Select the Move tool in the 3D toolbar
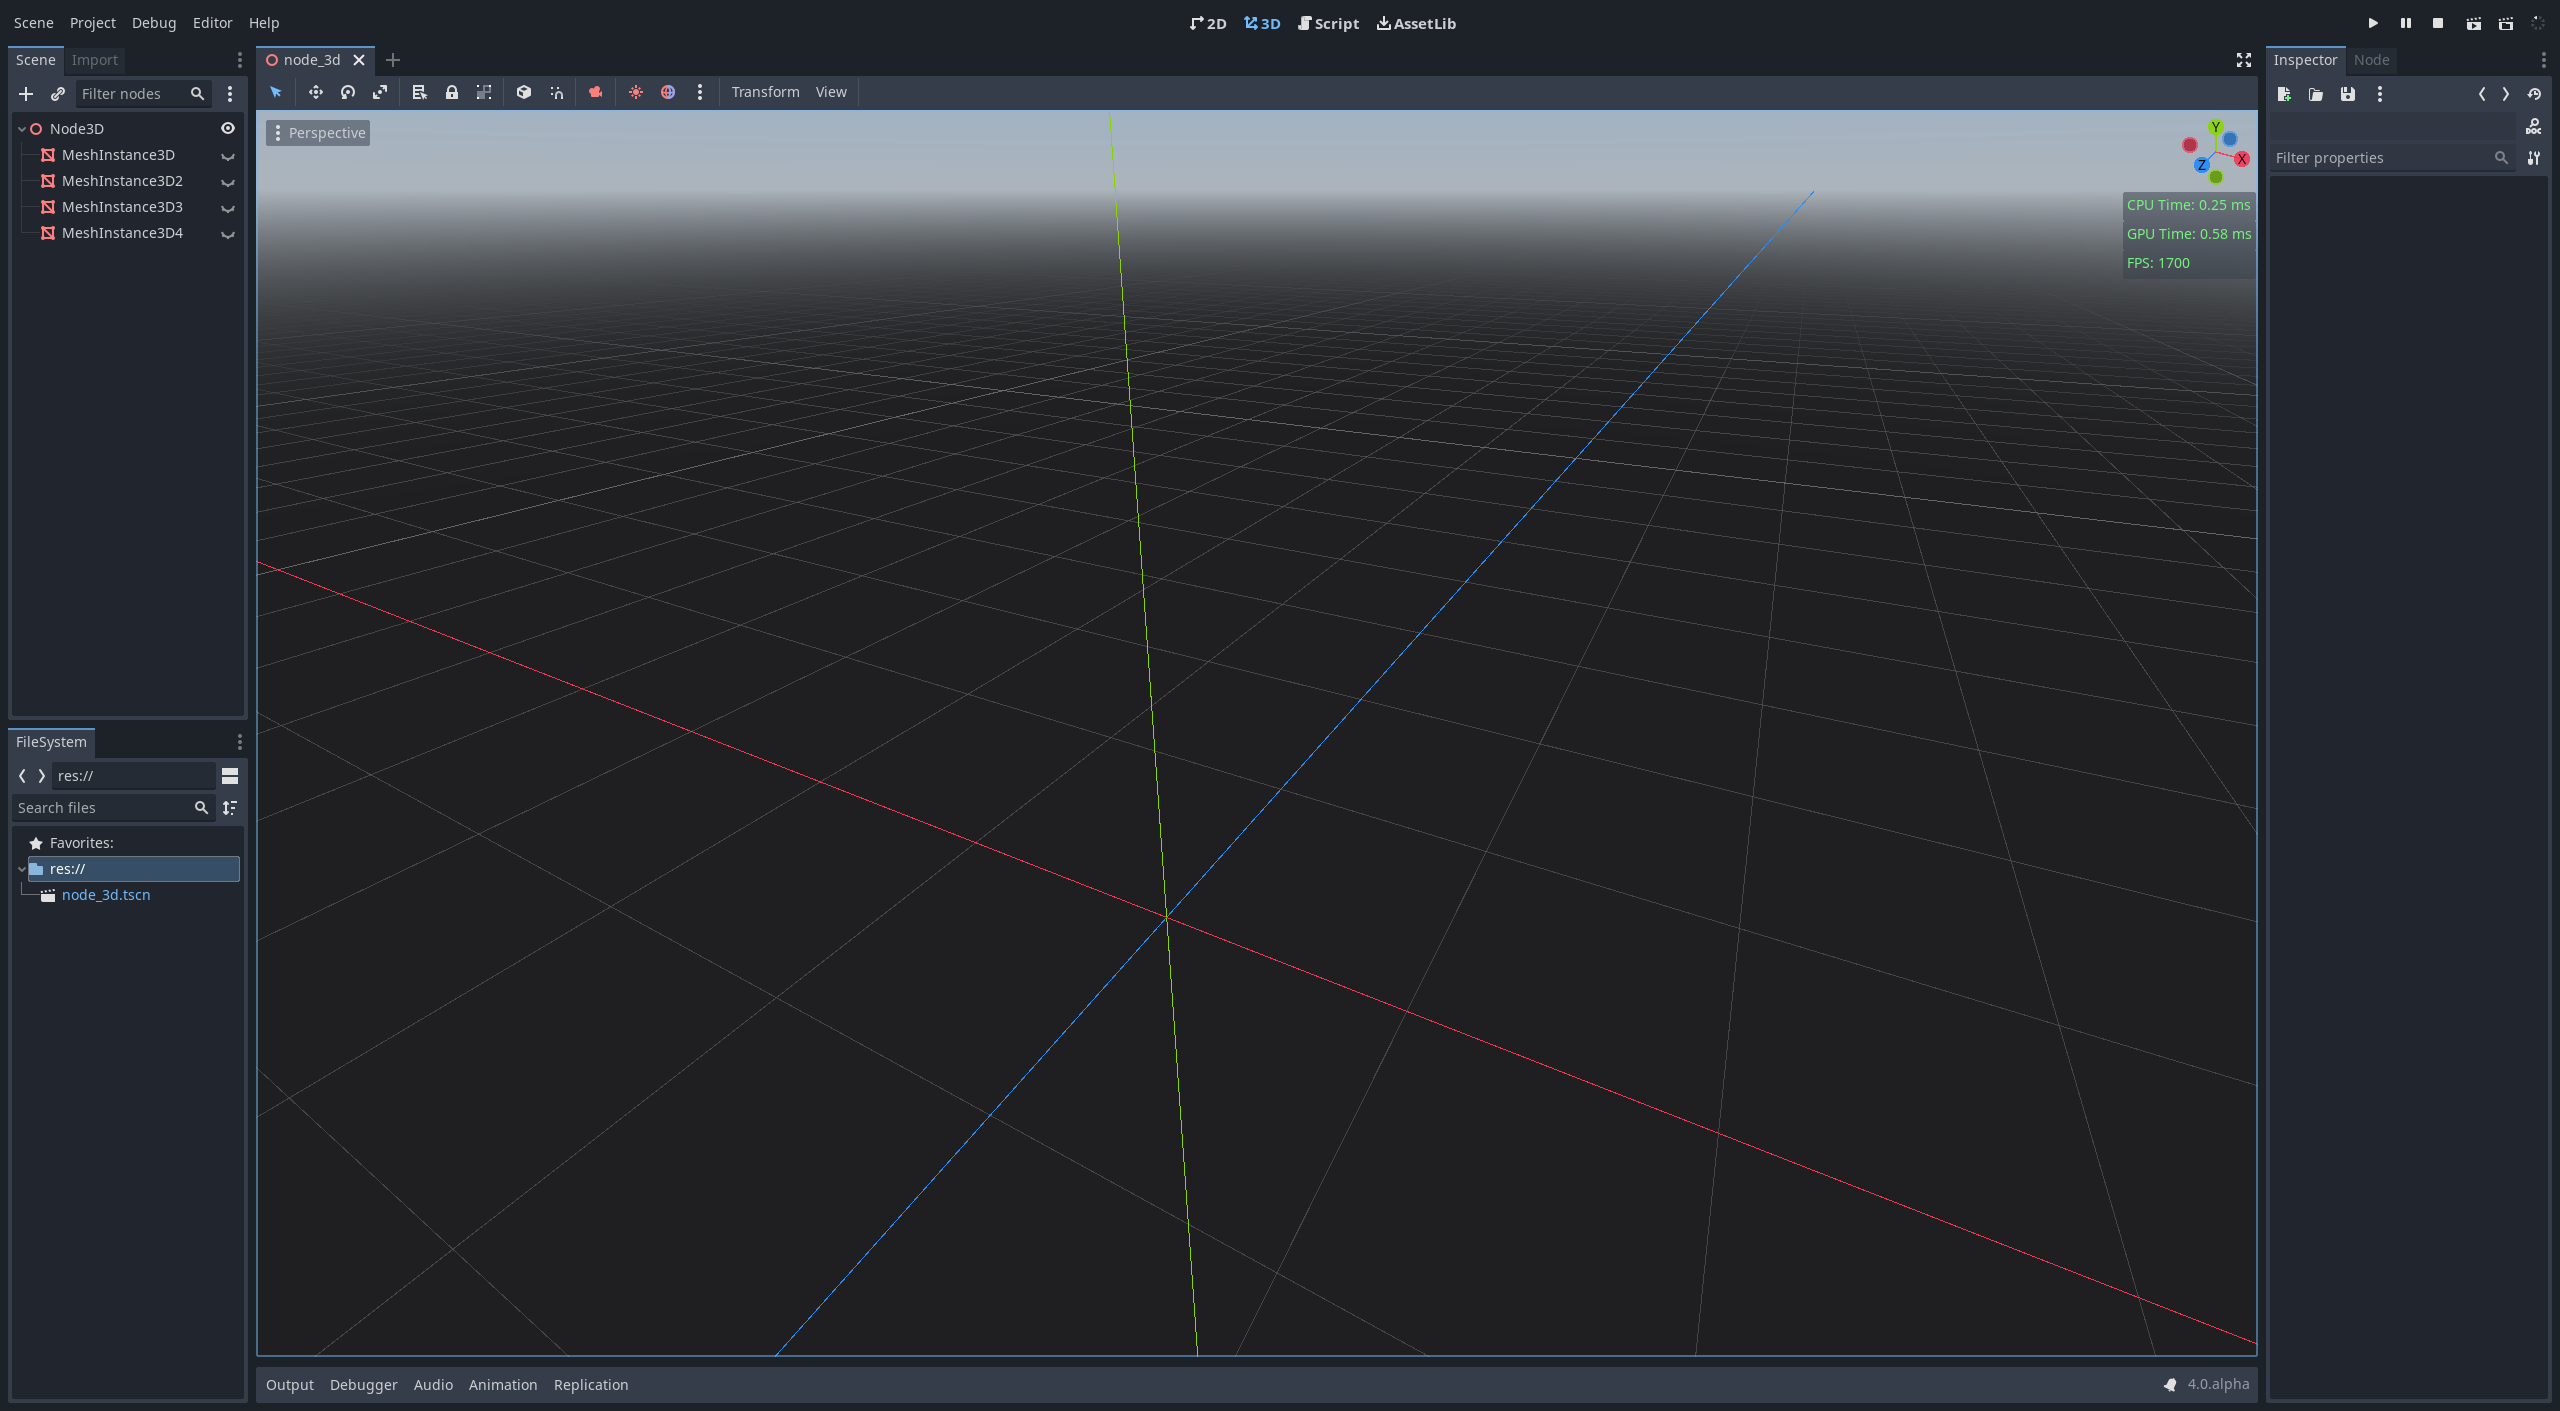 click(316, 92)
